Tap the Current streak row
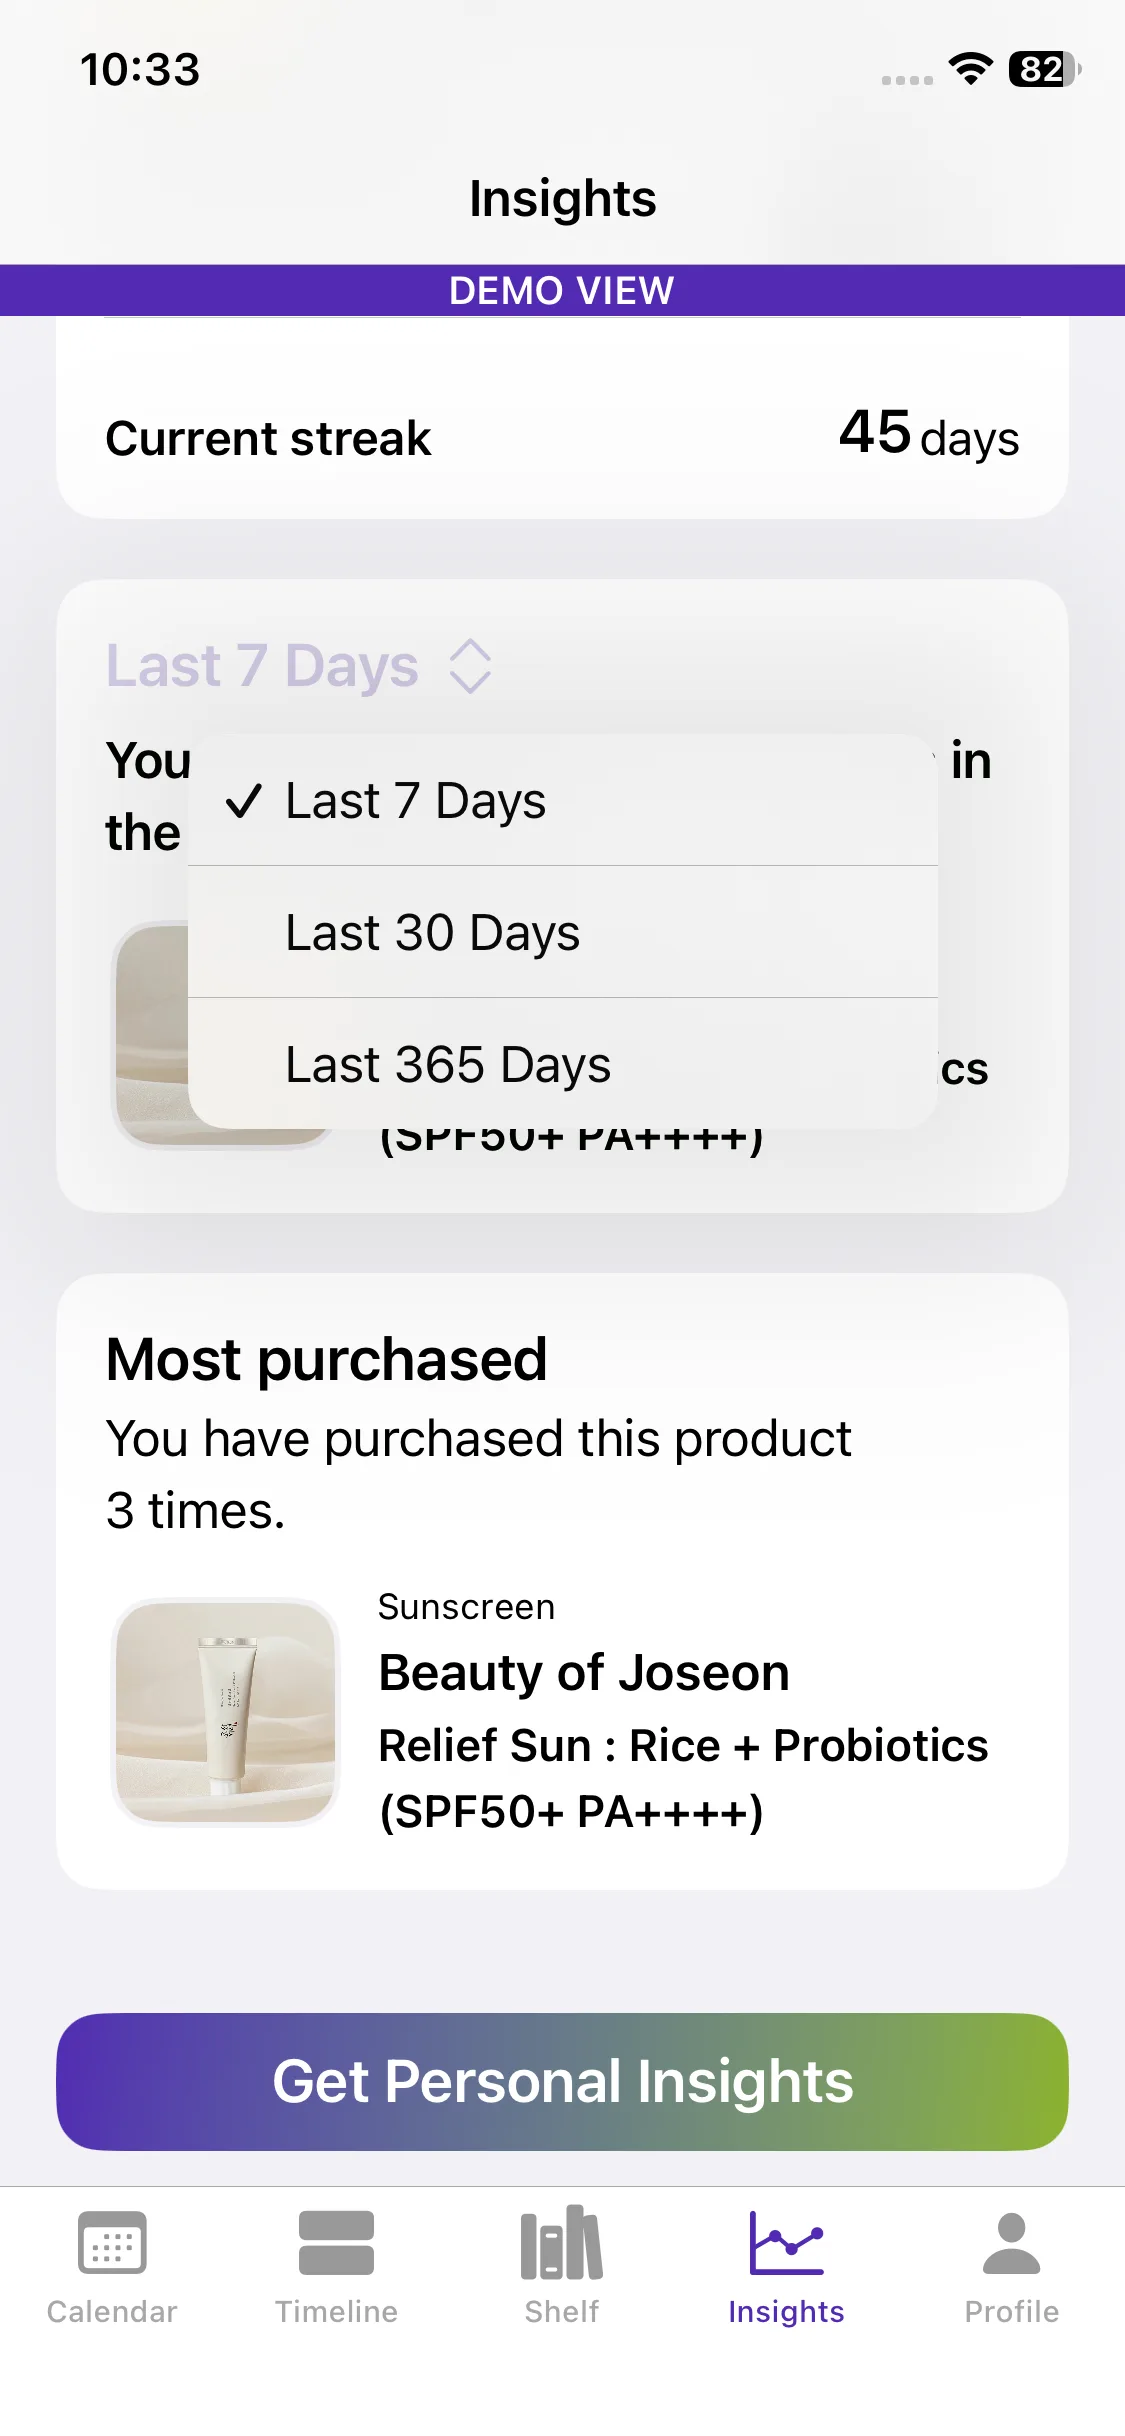The height and width of the screenshot is (2436, 1125). 562,438
